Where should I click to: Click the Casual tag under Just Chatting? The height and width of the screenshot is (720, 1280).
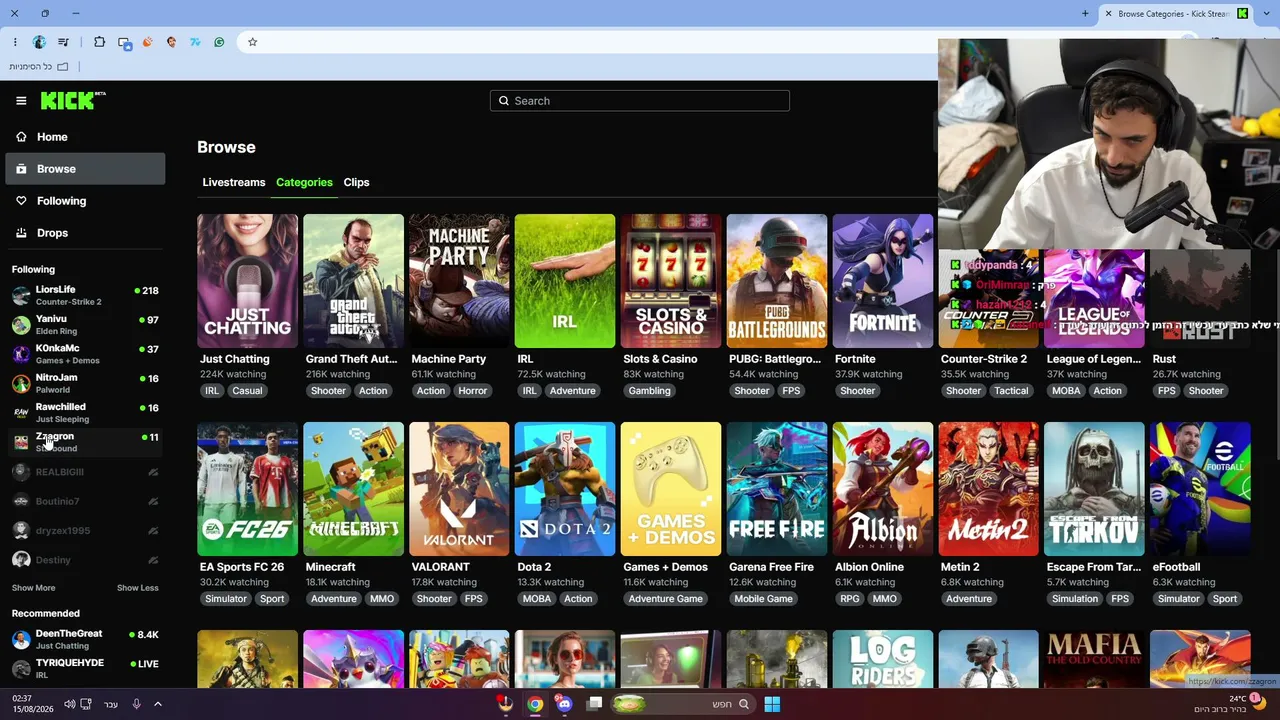click(247, 391)
